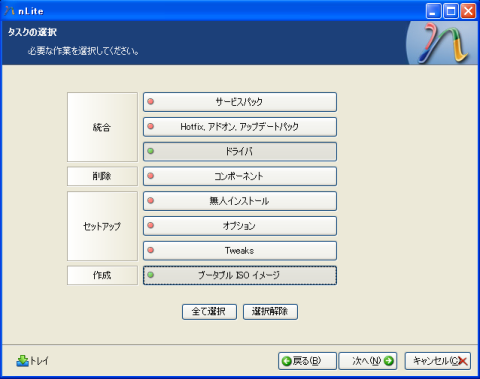
Task: Minimize the nLite window
Action: click(433, 11)
